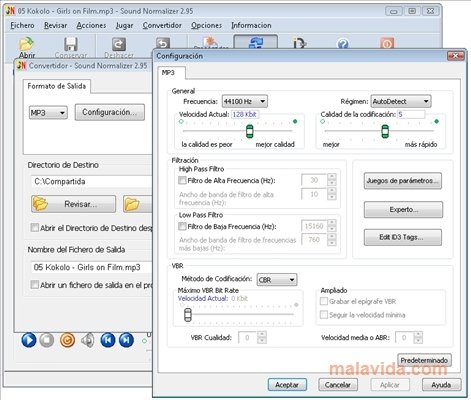Open the Convertidor menu
Viewport: 471px width, 400px height.
click(x=162, y=25)
